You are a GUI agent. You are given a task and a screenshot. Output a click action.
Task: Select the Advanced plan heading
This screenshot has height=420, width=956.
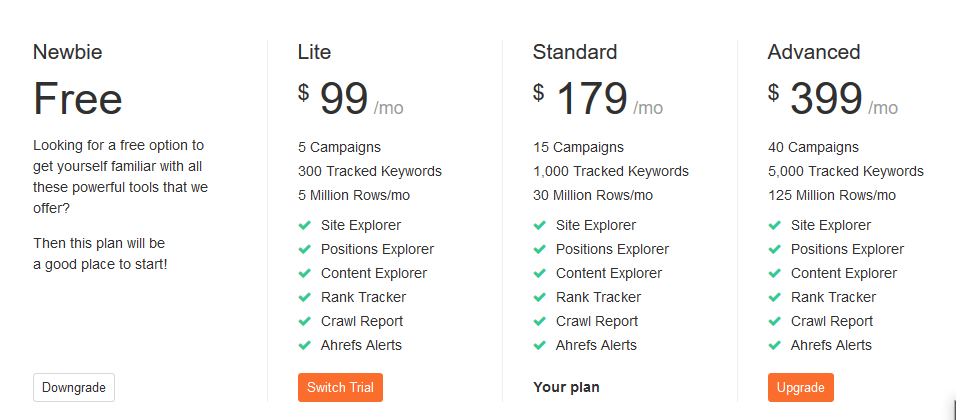pyautogui.click(x=814, y=52)
